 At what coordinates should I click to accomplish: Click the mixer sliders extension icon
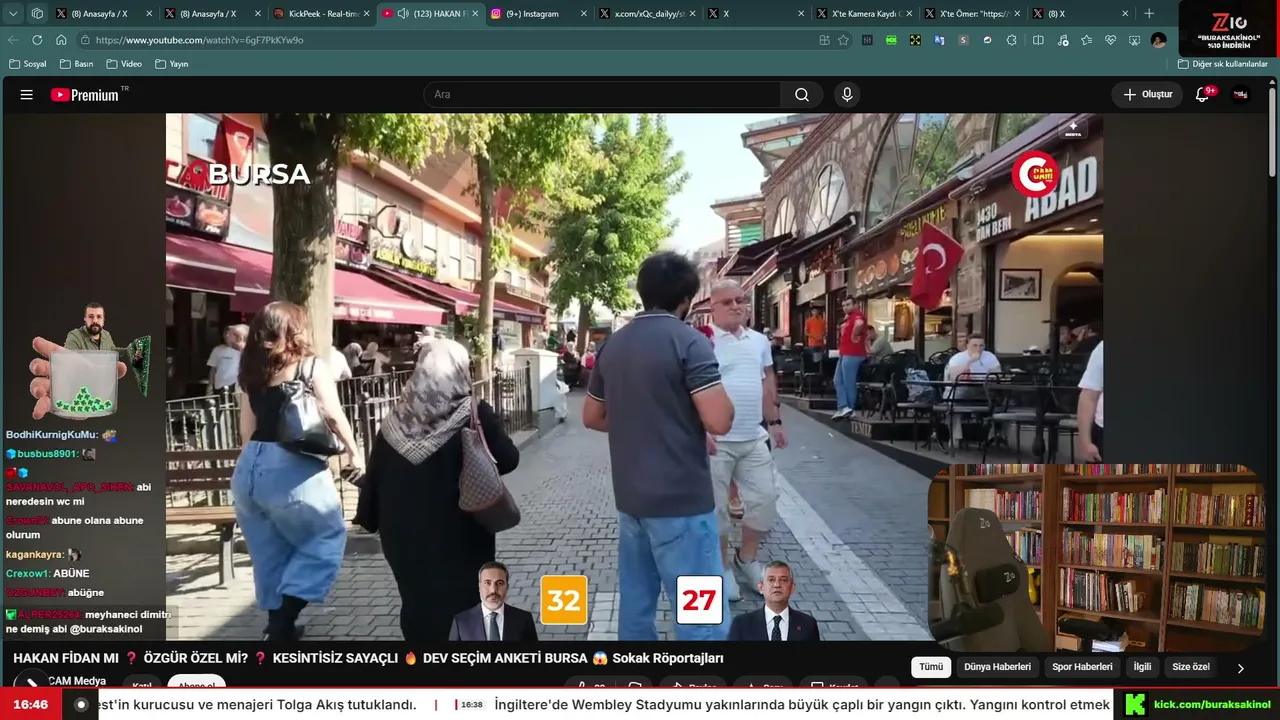click(x=867, y=40)
